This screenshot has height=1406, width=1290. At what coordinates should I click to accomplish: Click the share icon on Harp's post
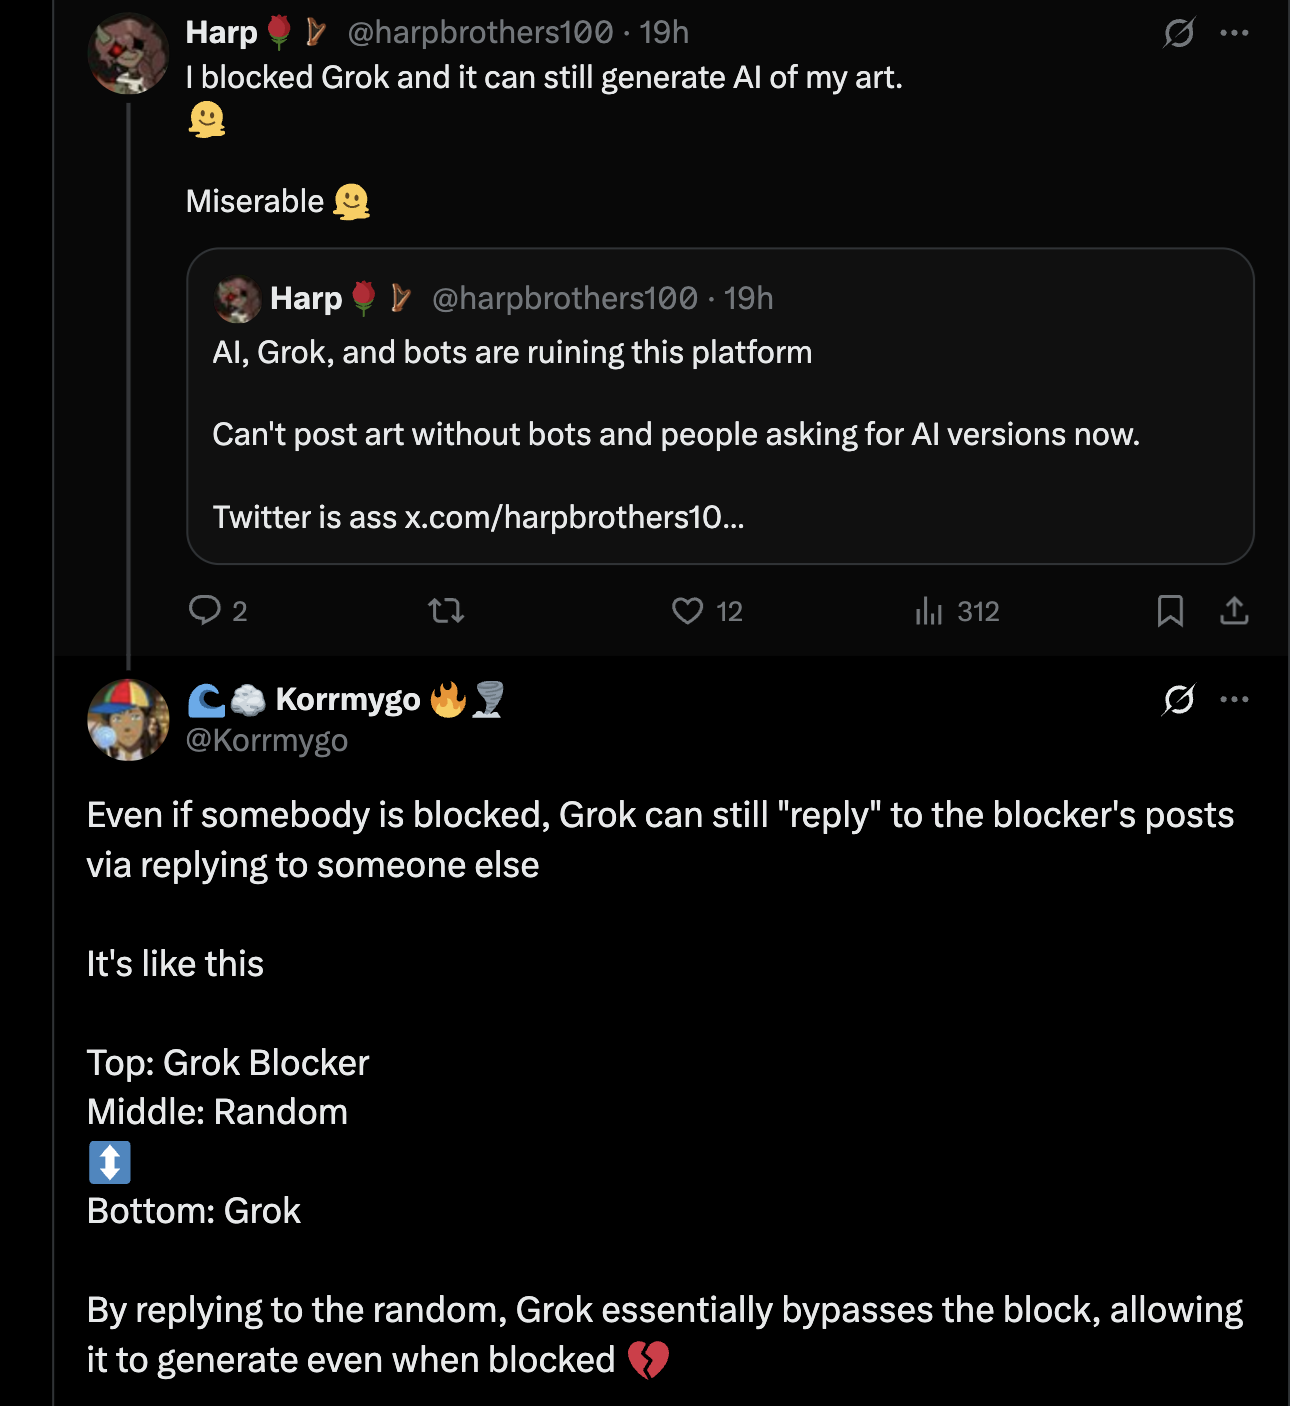pos(1234,610)
